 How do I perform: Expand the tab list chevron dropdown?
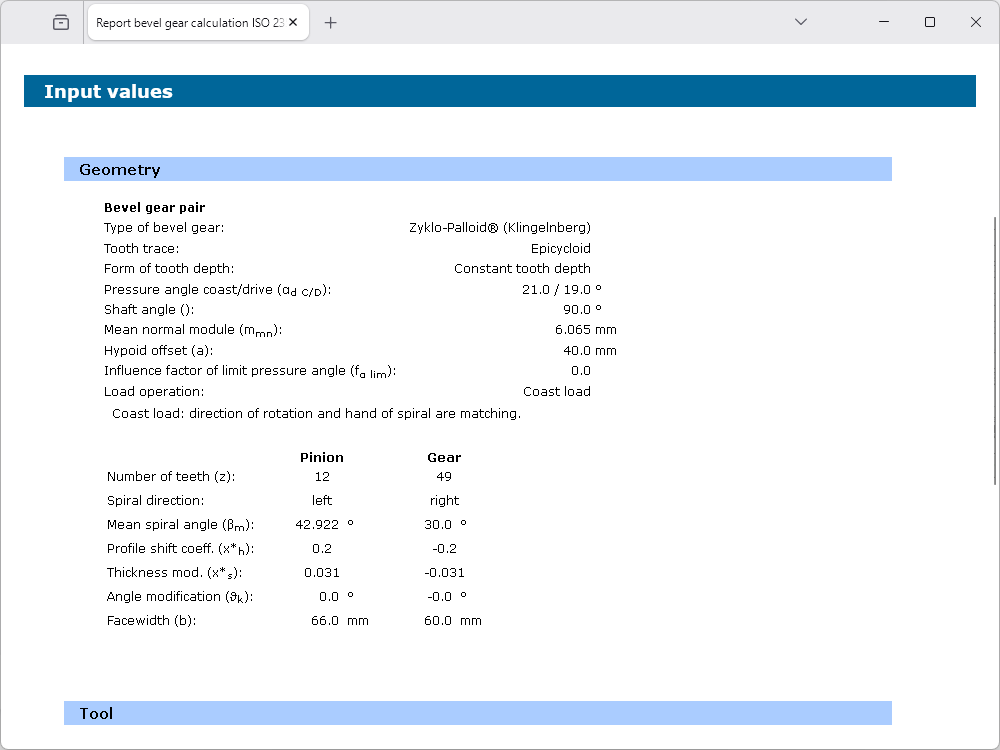800,22
